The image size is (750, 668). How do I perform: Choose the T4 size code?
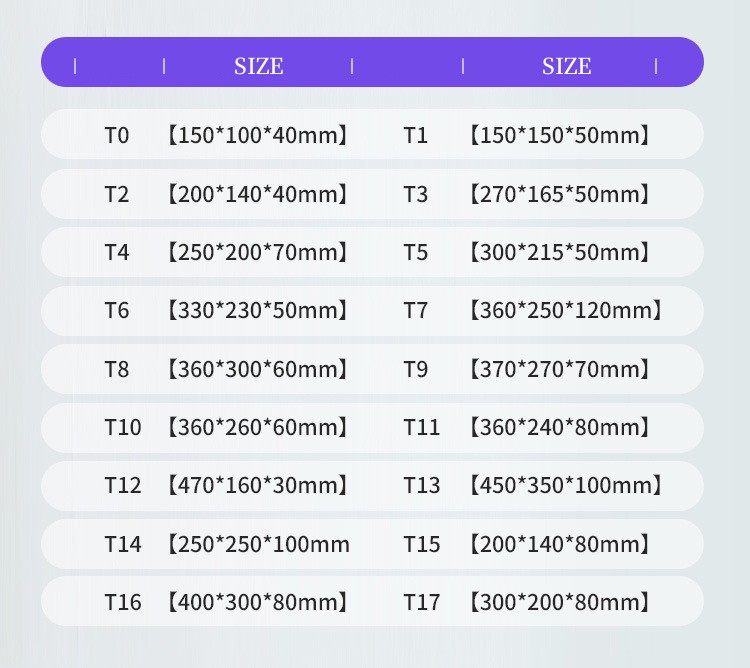[117, 252]
